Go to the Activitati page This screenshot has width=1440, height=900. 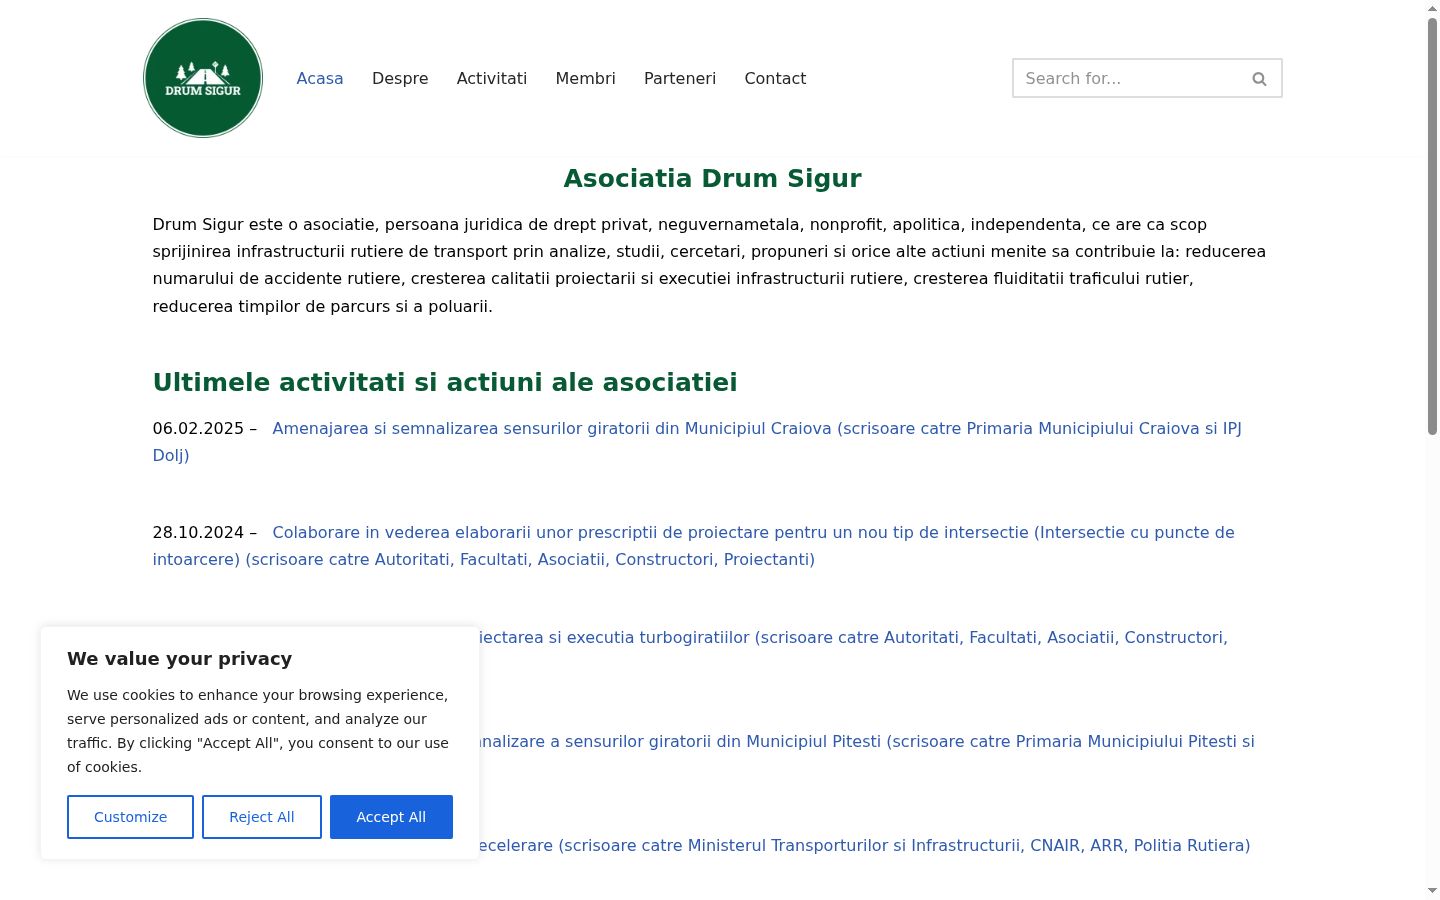492,78
